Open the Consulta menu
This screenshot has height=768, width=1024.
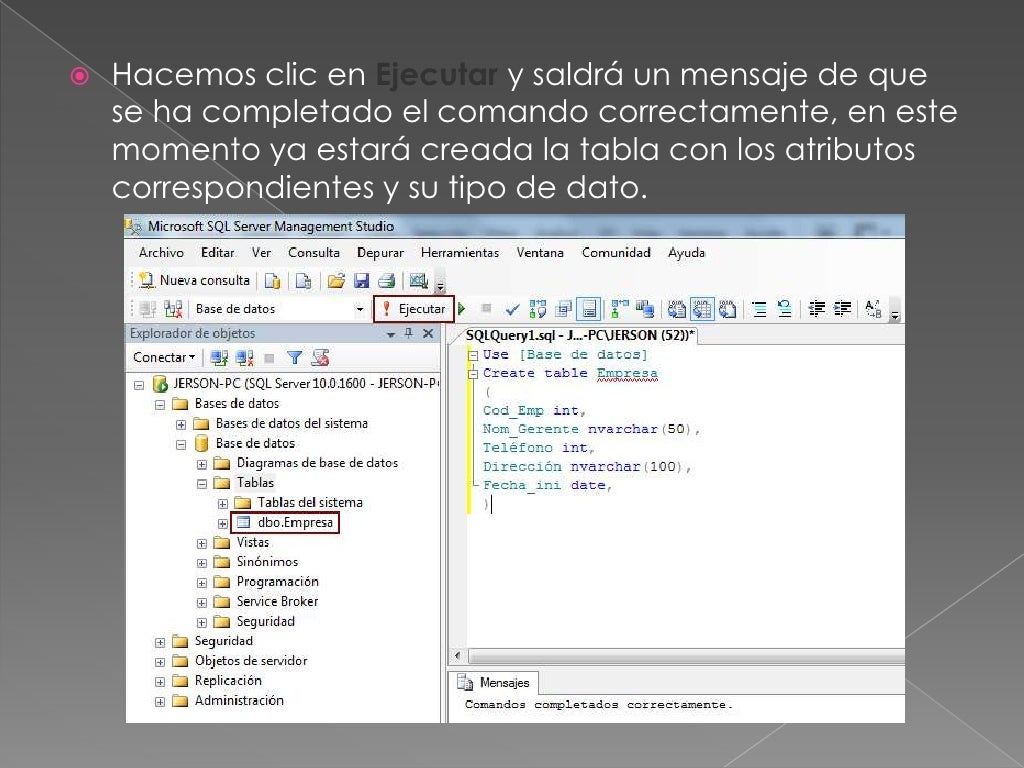[314, 253]
